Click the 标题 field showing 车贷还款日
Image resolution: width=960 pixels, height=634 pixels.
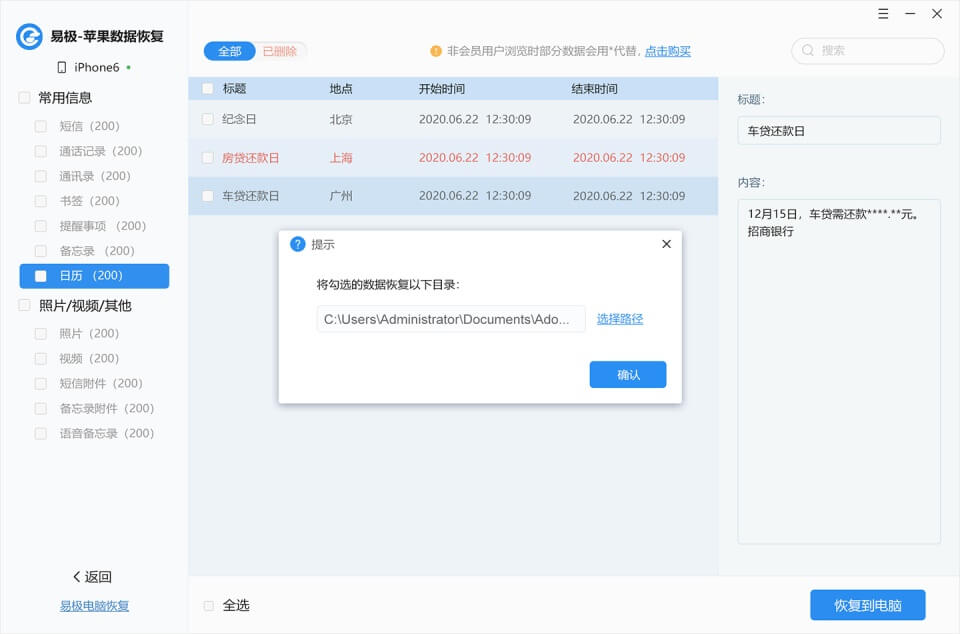839,131
